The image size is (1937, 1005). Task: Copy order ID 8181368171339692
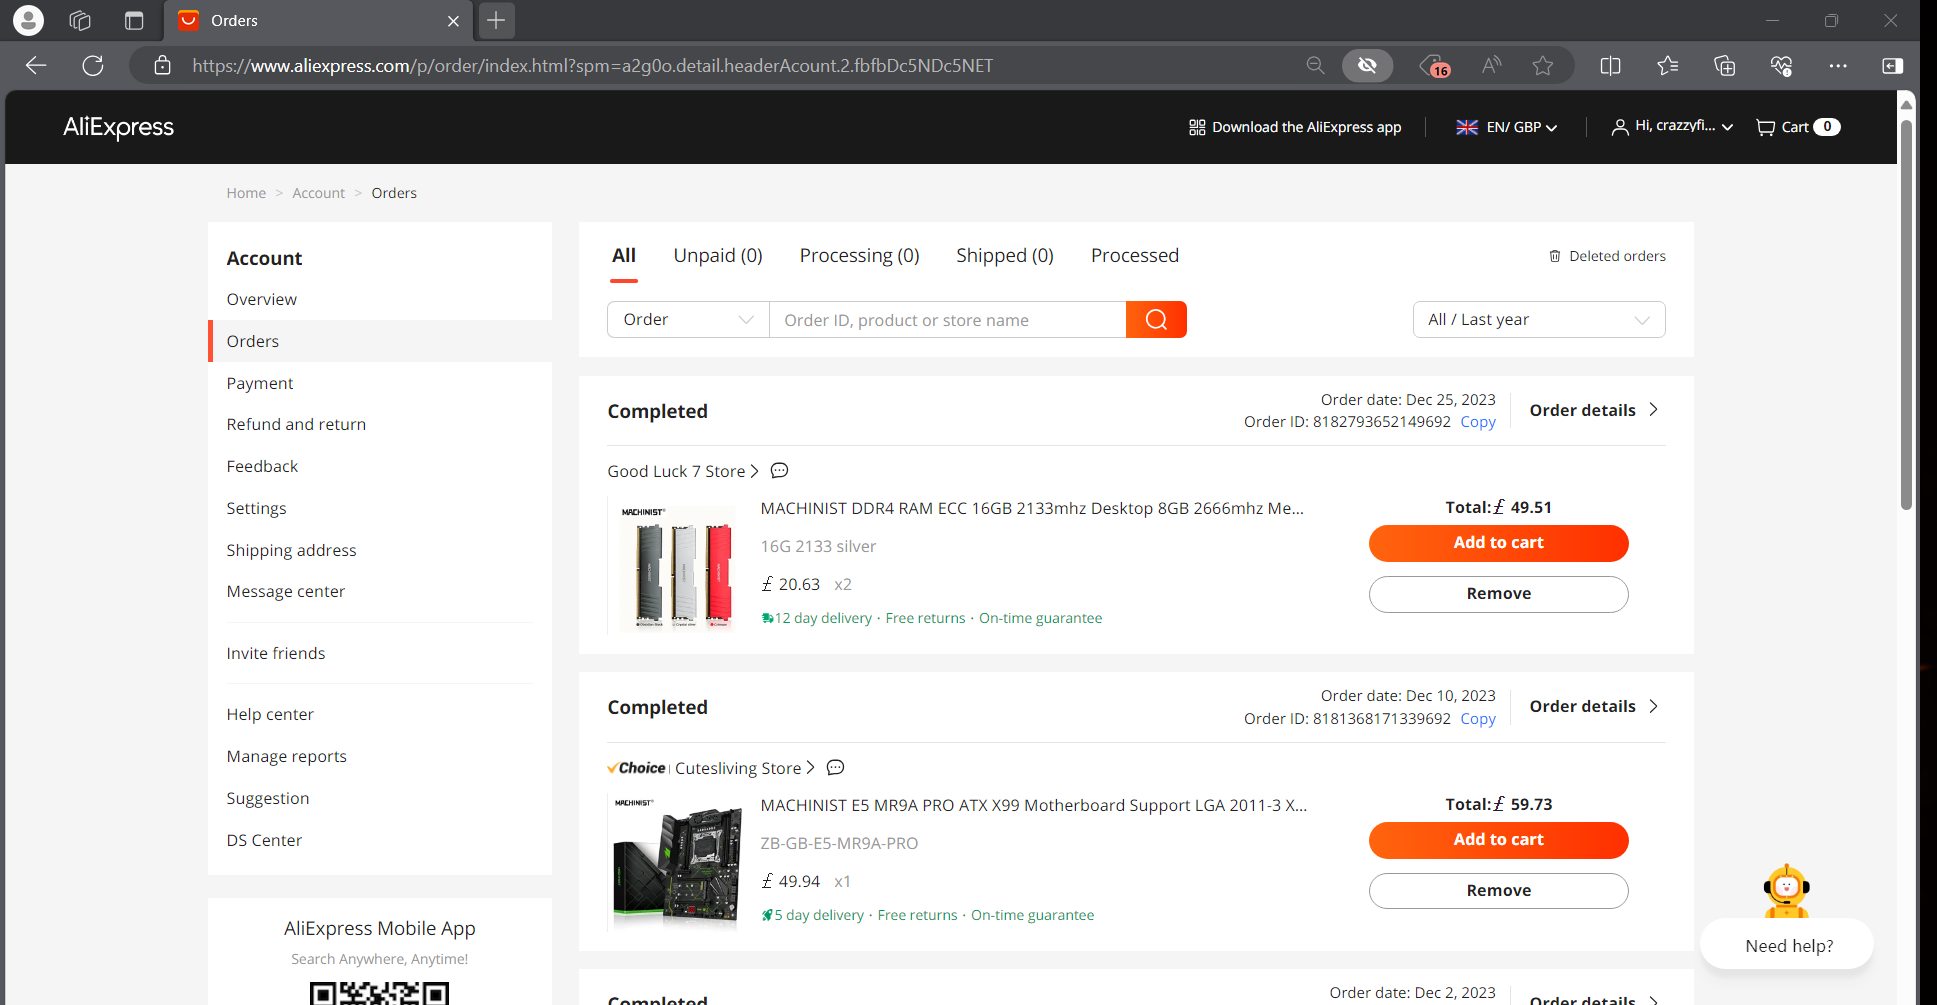pos(1478,719)
